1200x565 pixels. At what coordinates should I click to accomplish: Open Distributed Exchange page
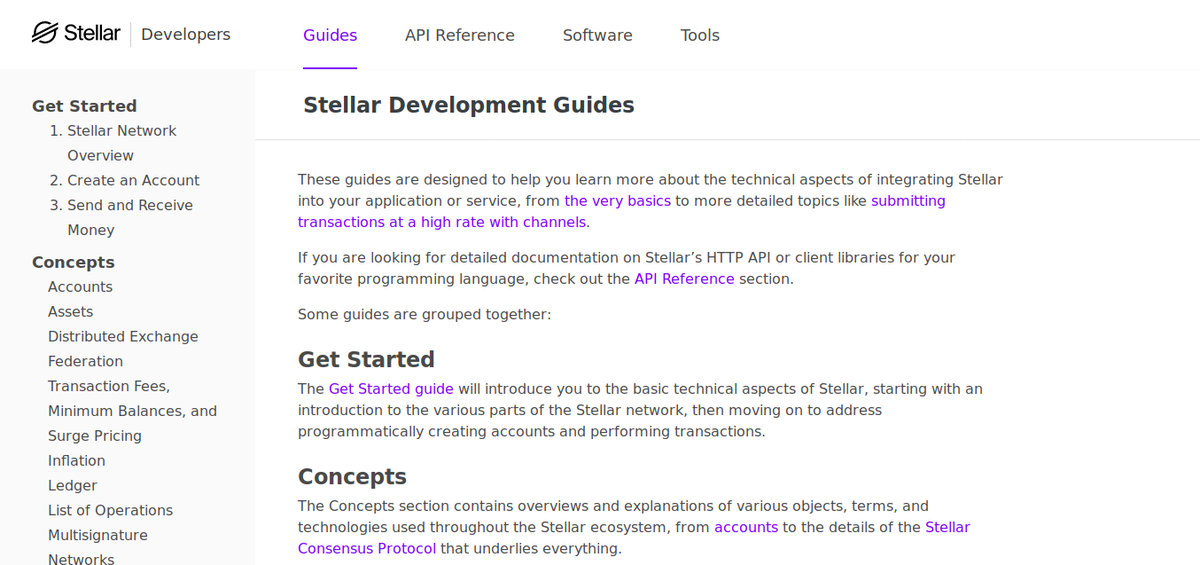123,337
